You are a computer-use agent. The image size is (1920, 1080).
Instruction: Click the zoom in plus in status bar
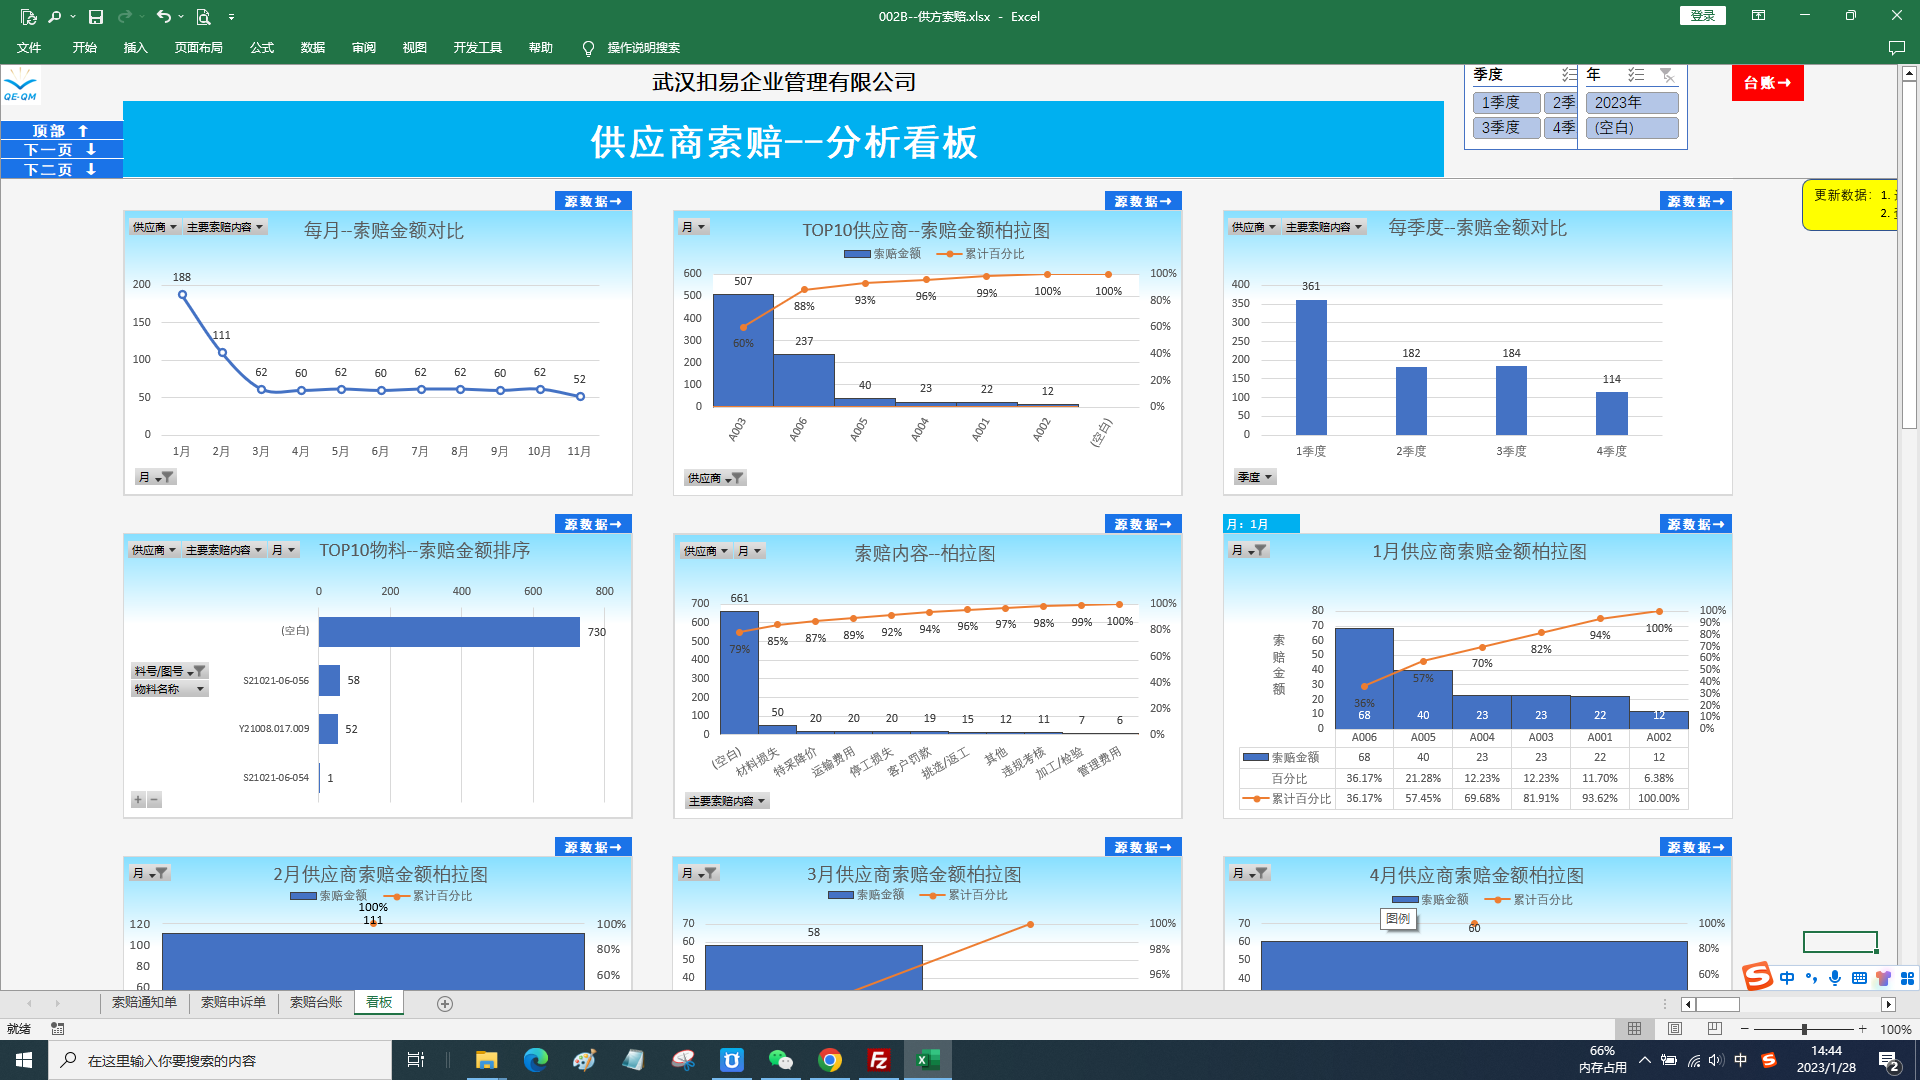coord(1862,1029)
